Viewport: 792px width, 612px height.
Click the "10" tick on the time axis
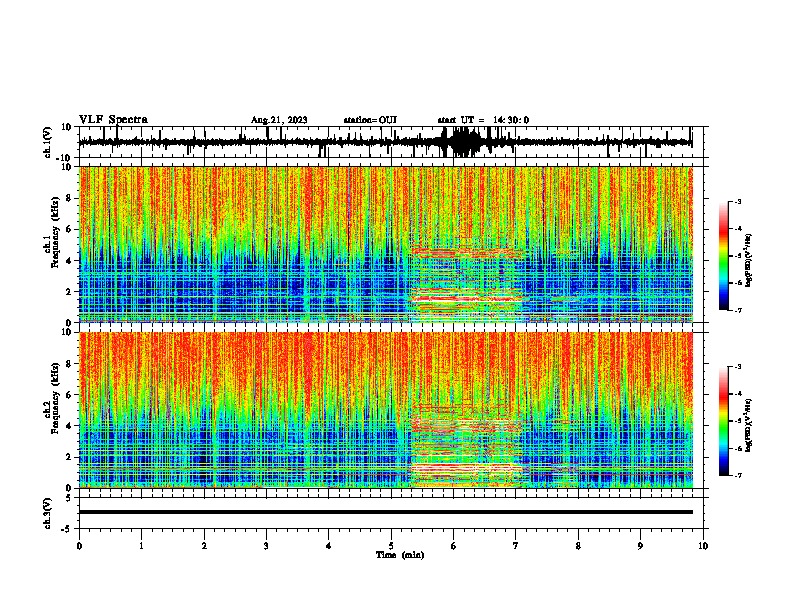[x=703, y=546]
